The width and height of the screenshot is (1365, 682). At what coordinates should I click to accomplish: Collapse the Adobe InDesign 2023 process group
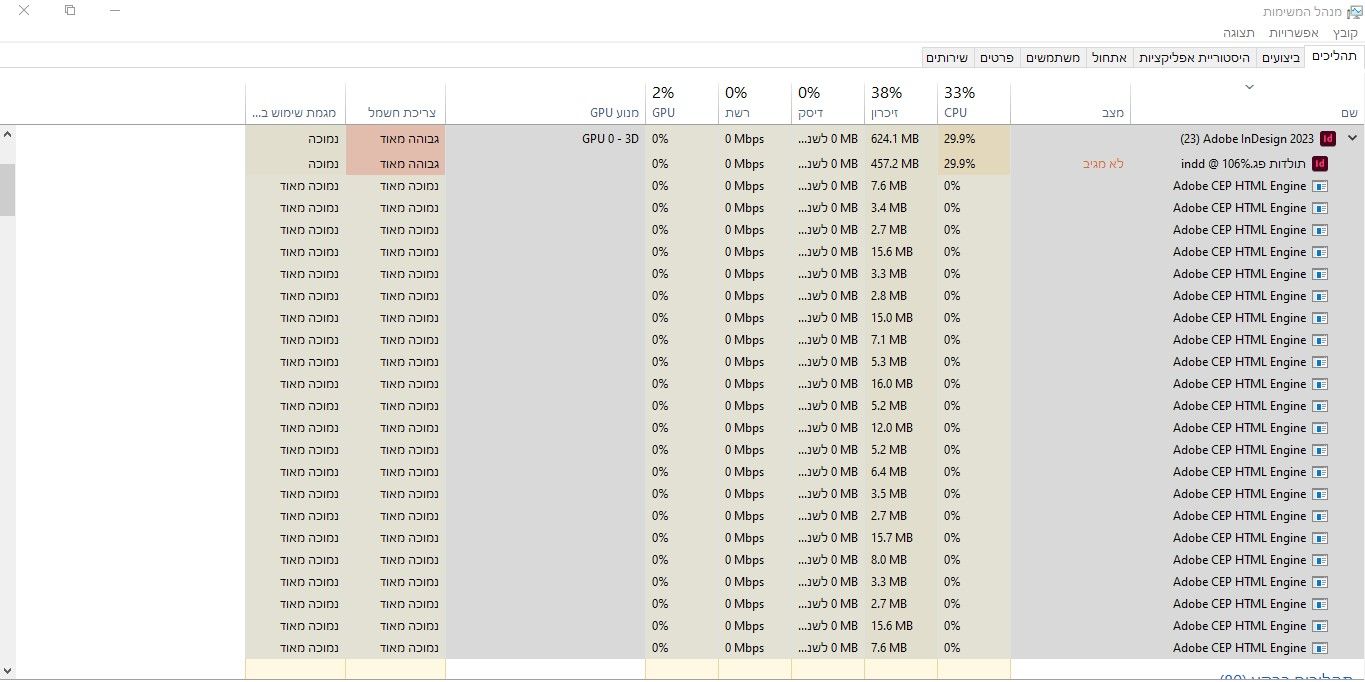(1352, 139)
